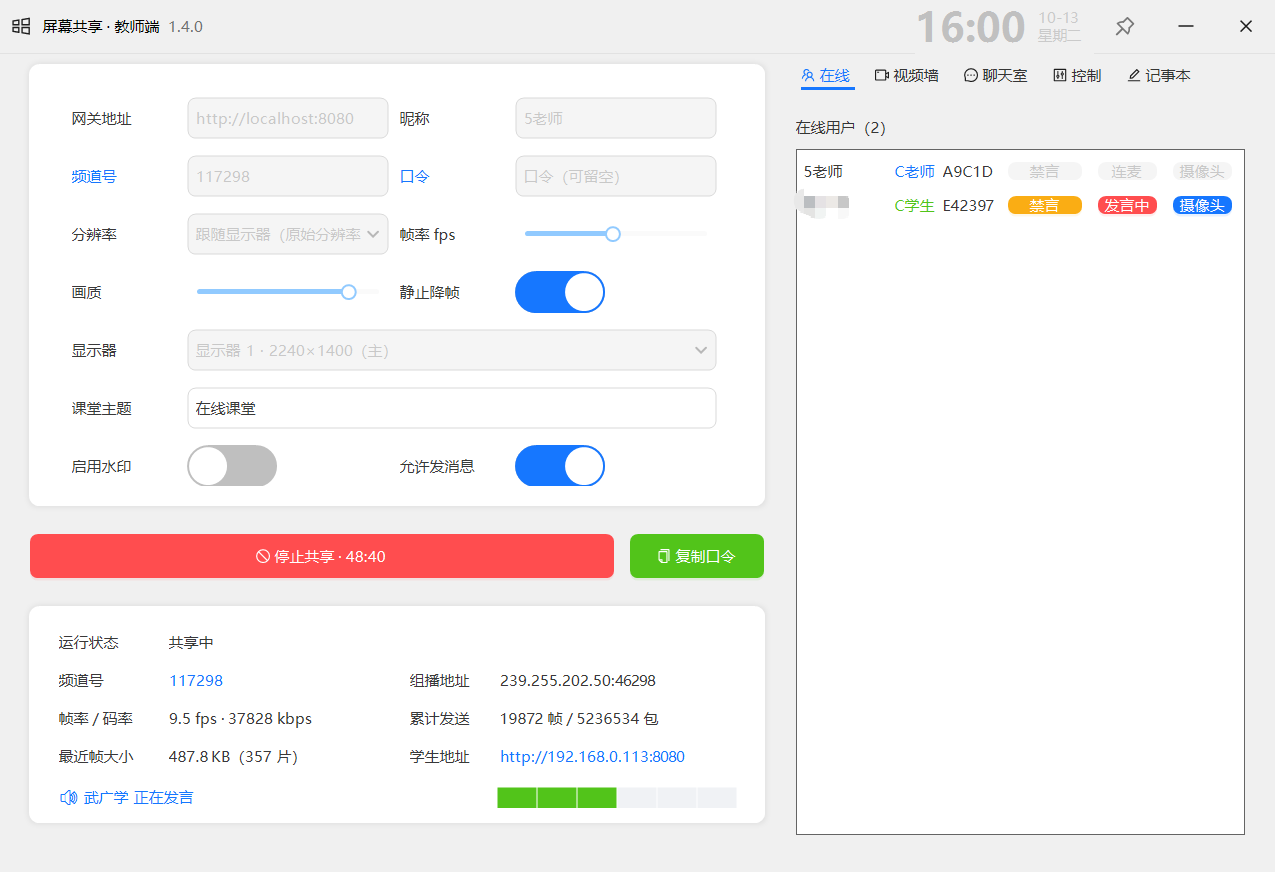Click the 画质 slider handle
This screenshot has height=873, width=1275.
coord(349,292)
